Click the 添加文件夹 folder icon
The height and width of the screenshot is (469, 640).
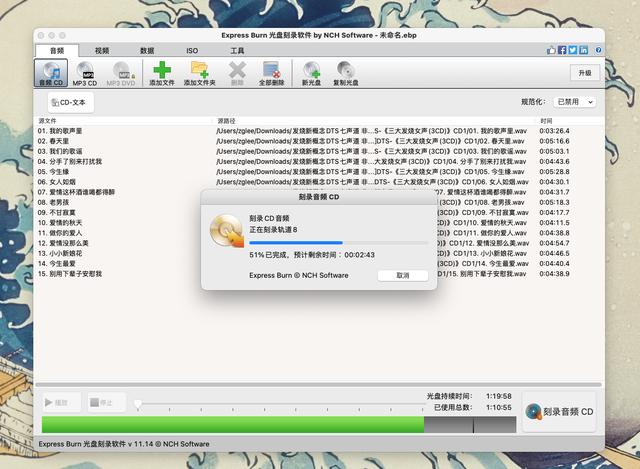tap(200, 70)
